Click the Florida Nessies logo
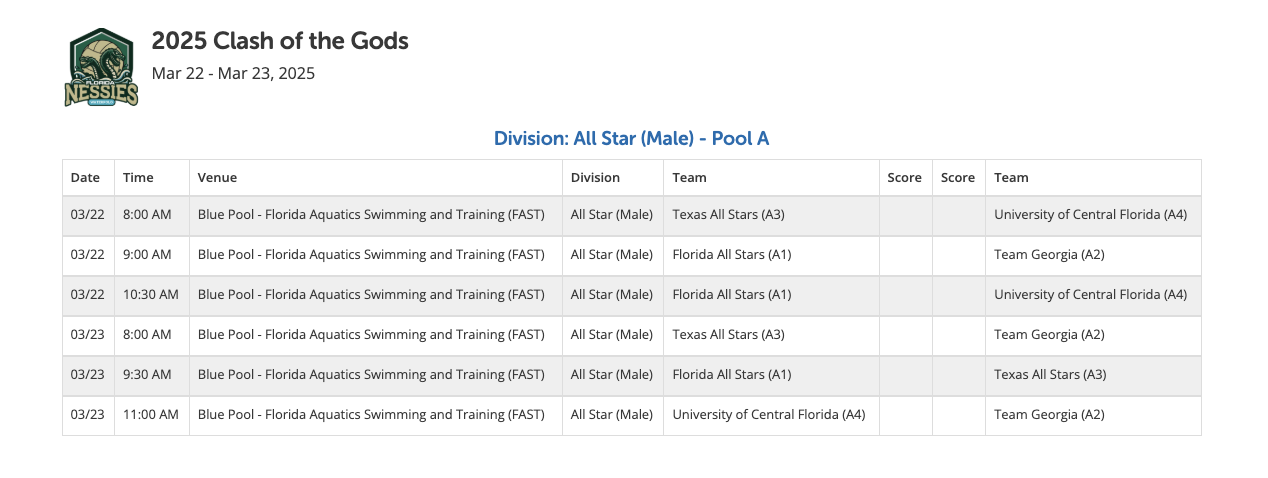The height and width of the screenshot is (478, 1268). click(101, 67)
